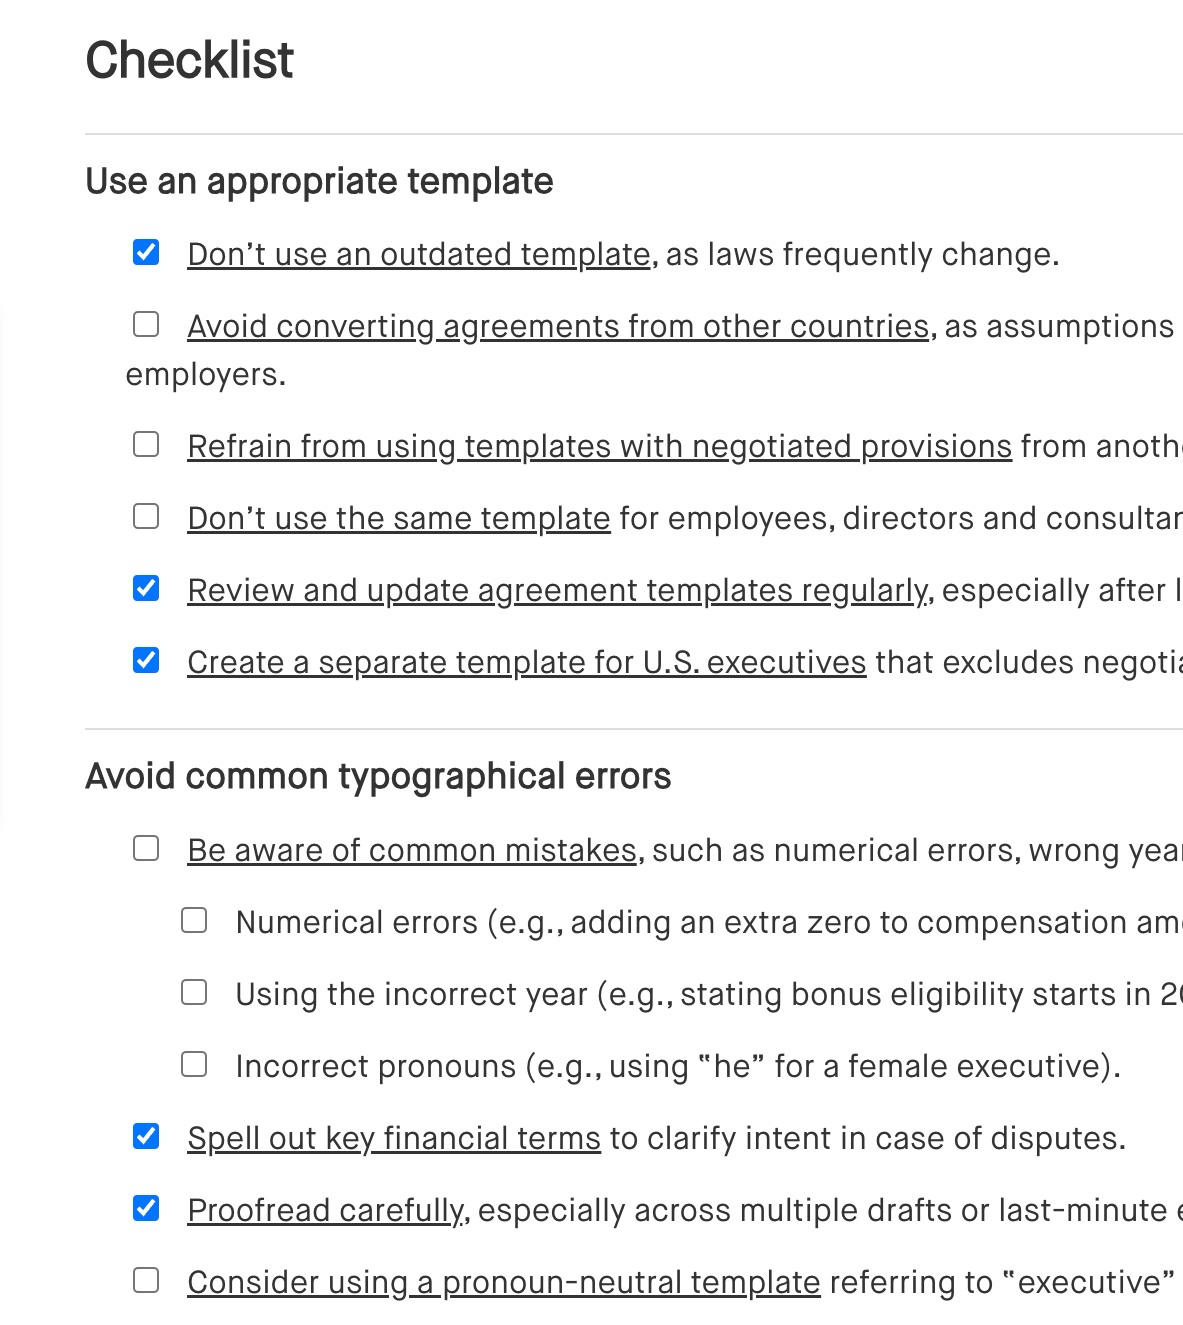
Task: Check "Avoid converting agreements from other countries"
Action: click(146, 324)
